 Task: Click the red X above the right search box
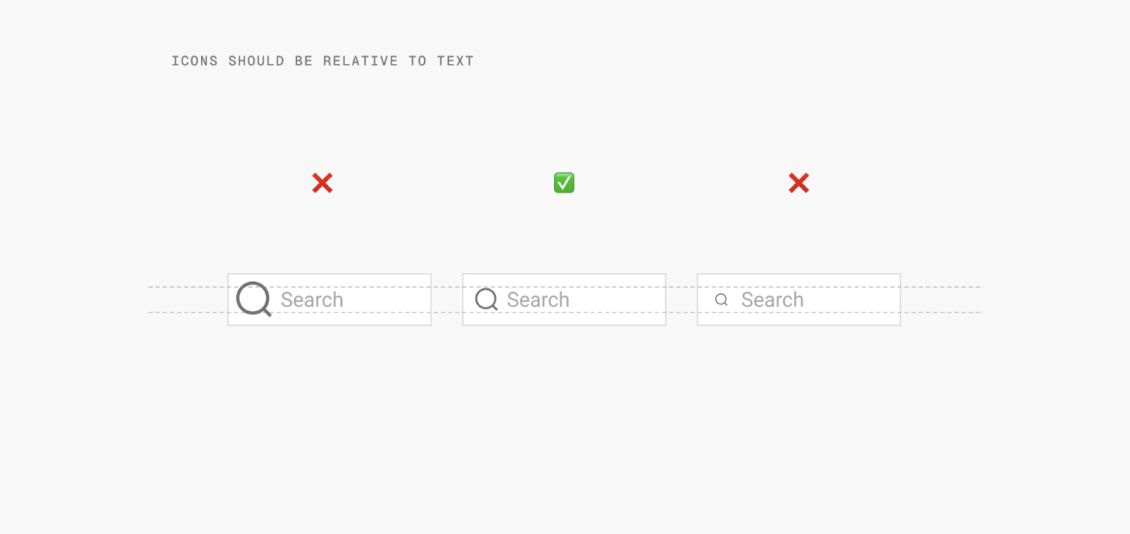pyautogui.click(x=798, y=183)
